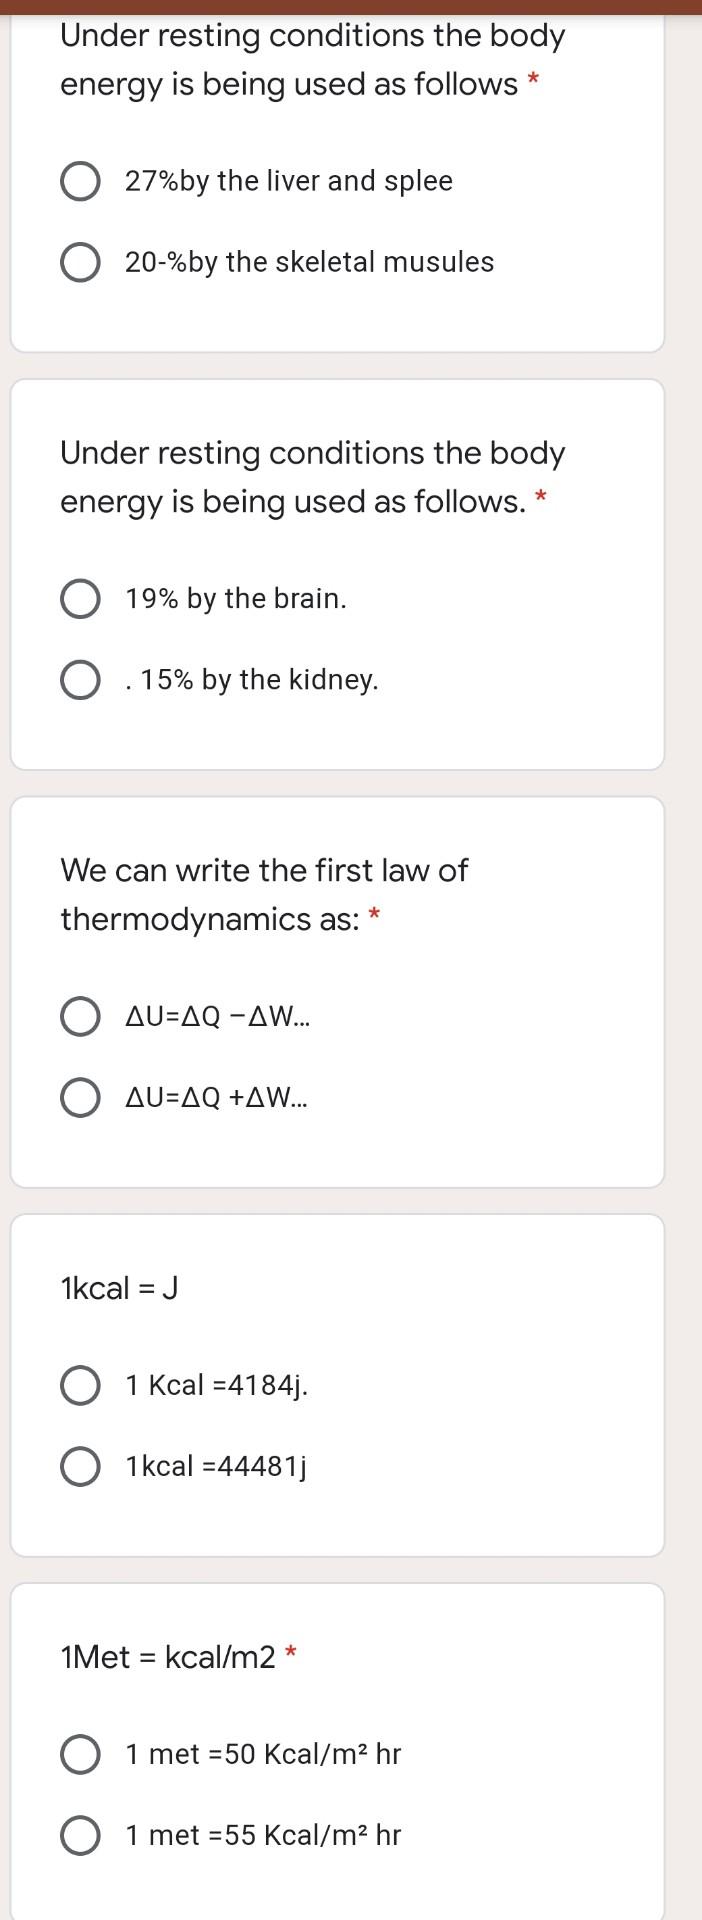Click the second resting conditions question heading
This screenshot has width=702, height=1920.
[313, 477]
